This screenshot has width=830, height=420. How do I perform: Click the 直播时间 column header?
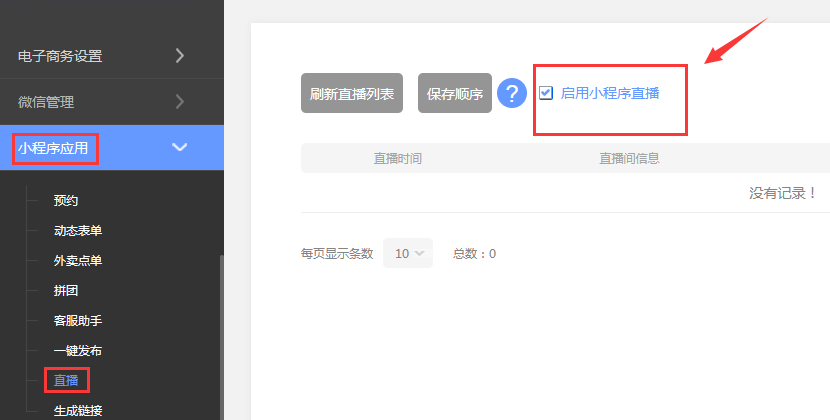pos(397,158)
